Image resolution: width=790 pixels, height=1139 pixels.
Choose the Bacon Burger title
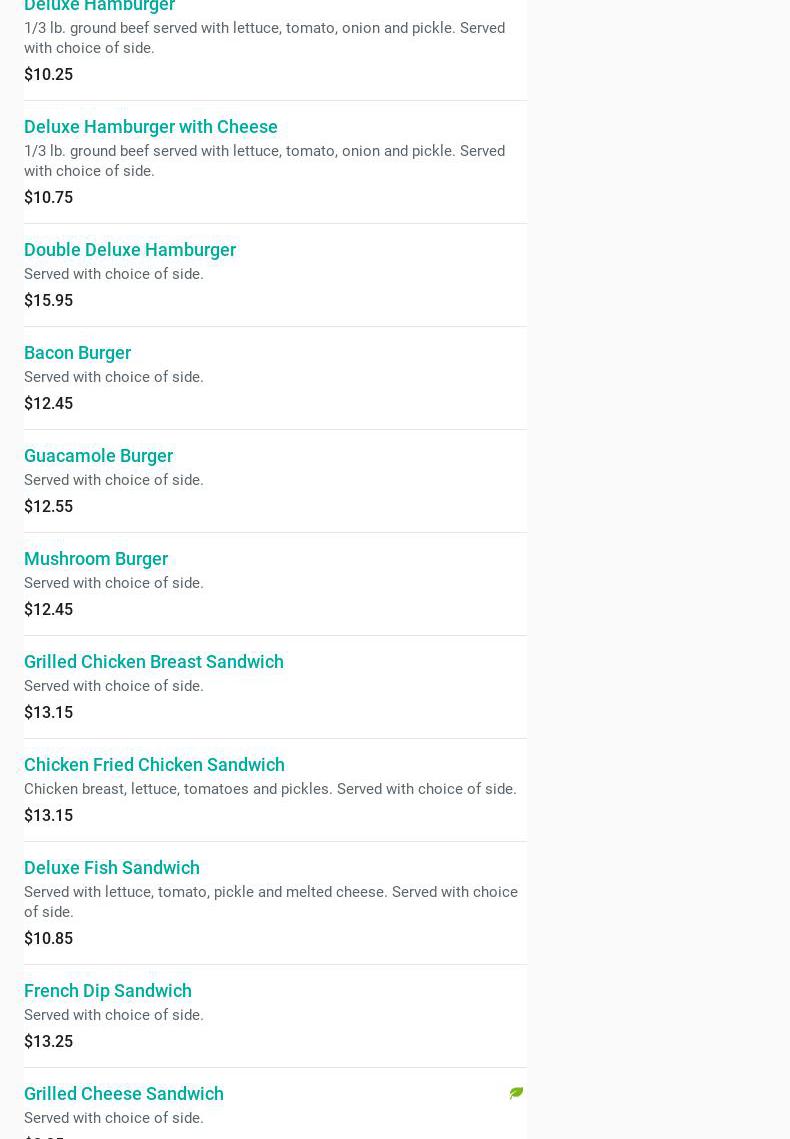77,353
